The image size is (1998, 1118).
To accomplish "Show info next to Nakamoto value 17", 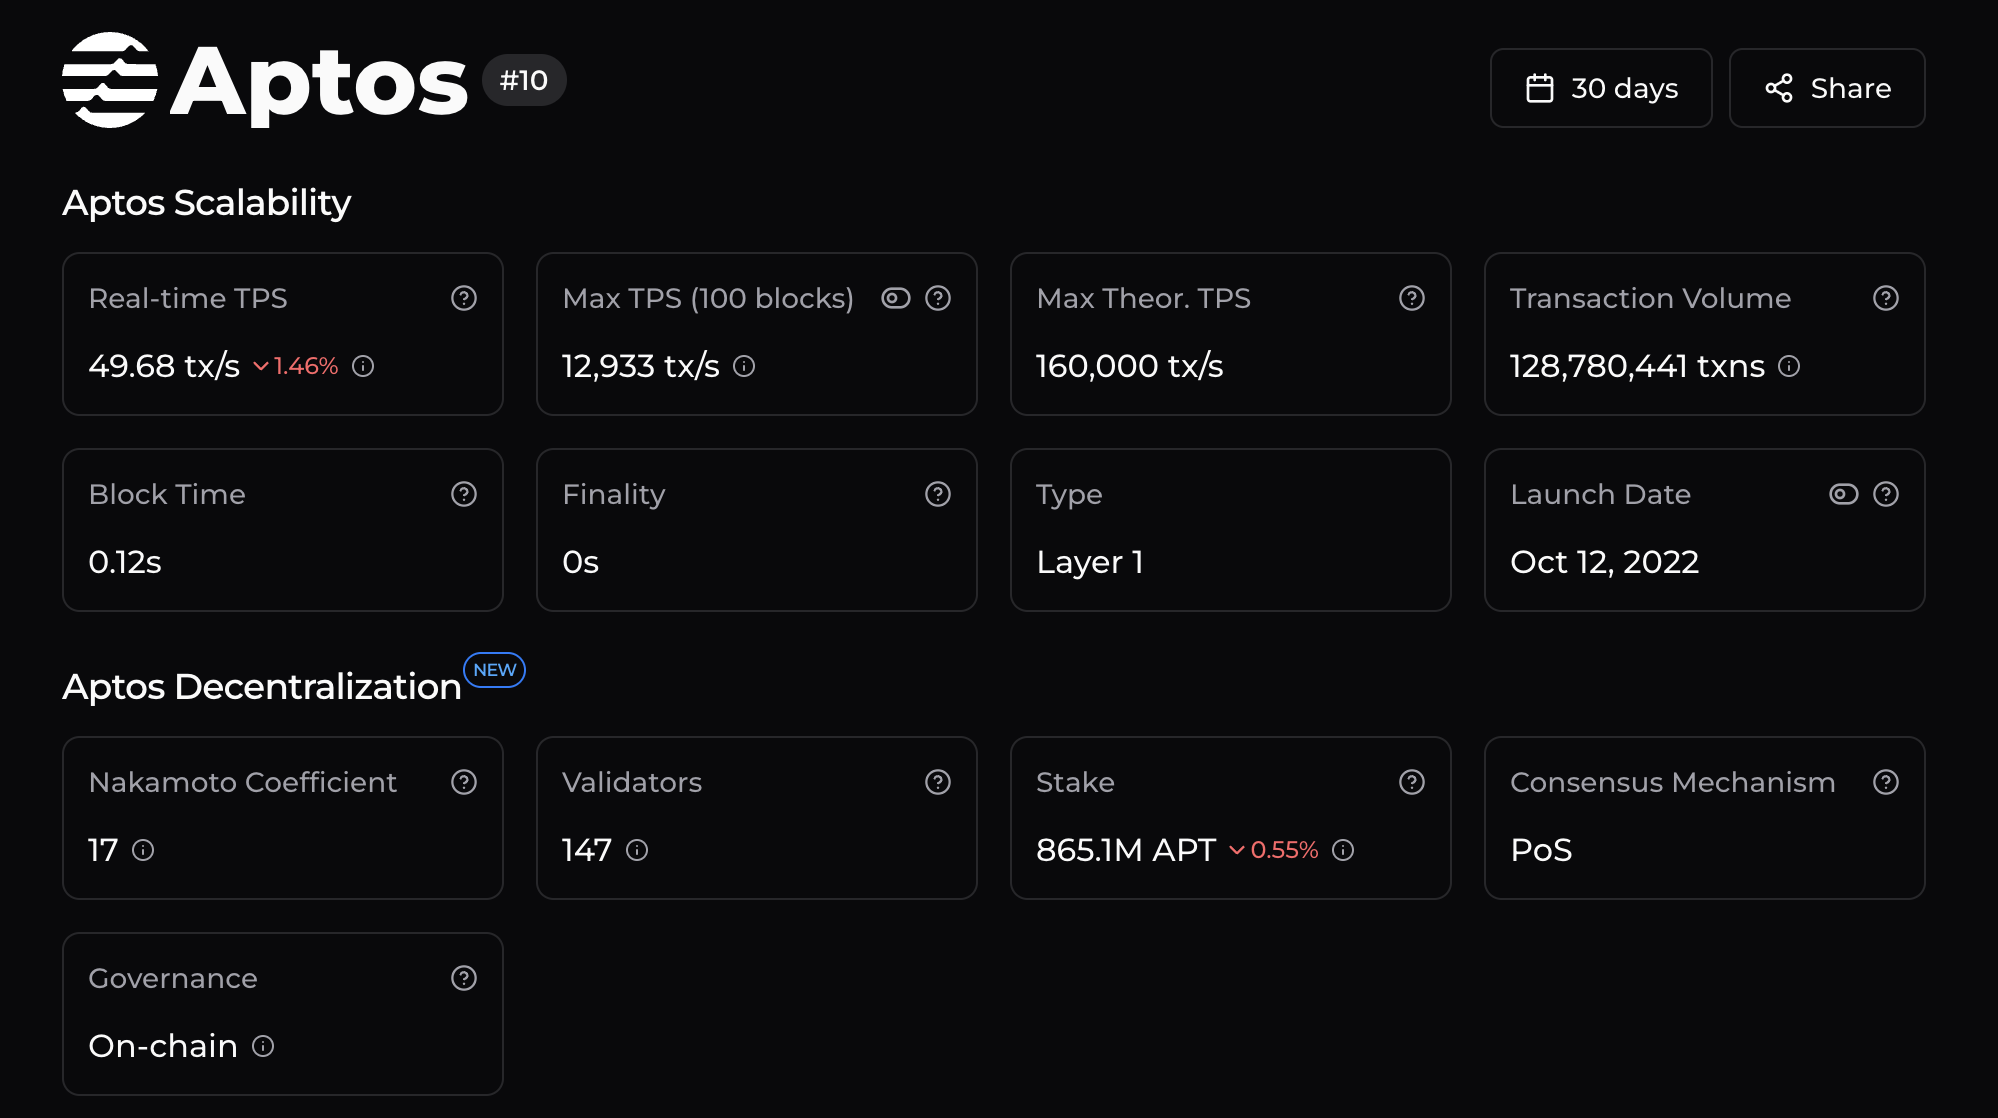I will [x=143, y=850].
